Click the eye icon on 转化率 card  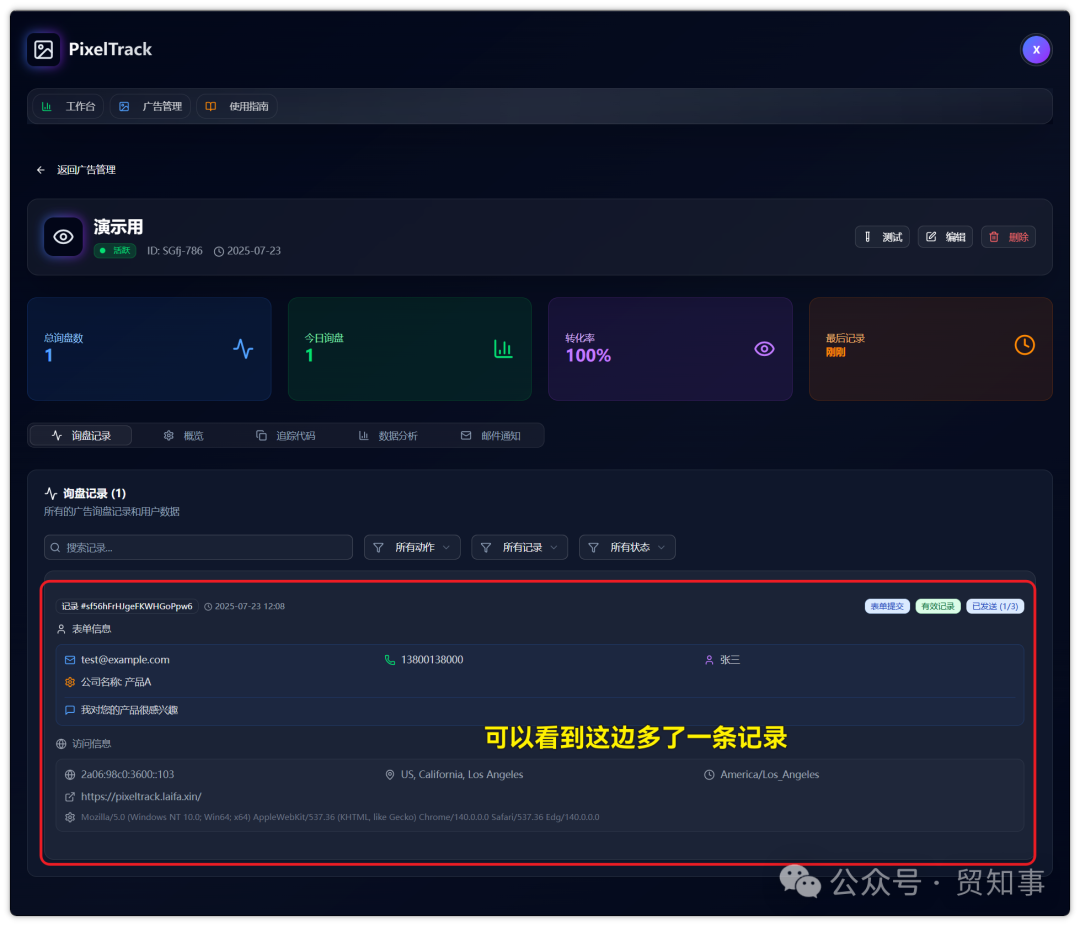(x=764, y=347)
